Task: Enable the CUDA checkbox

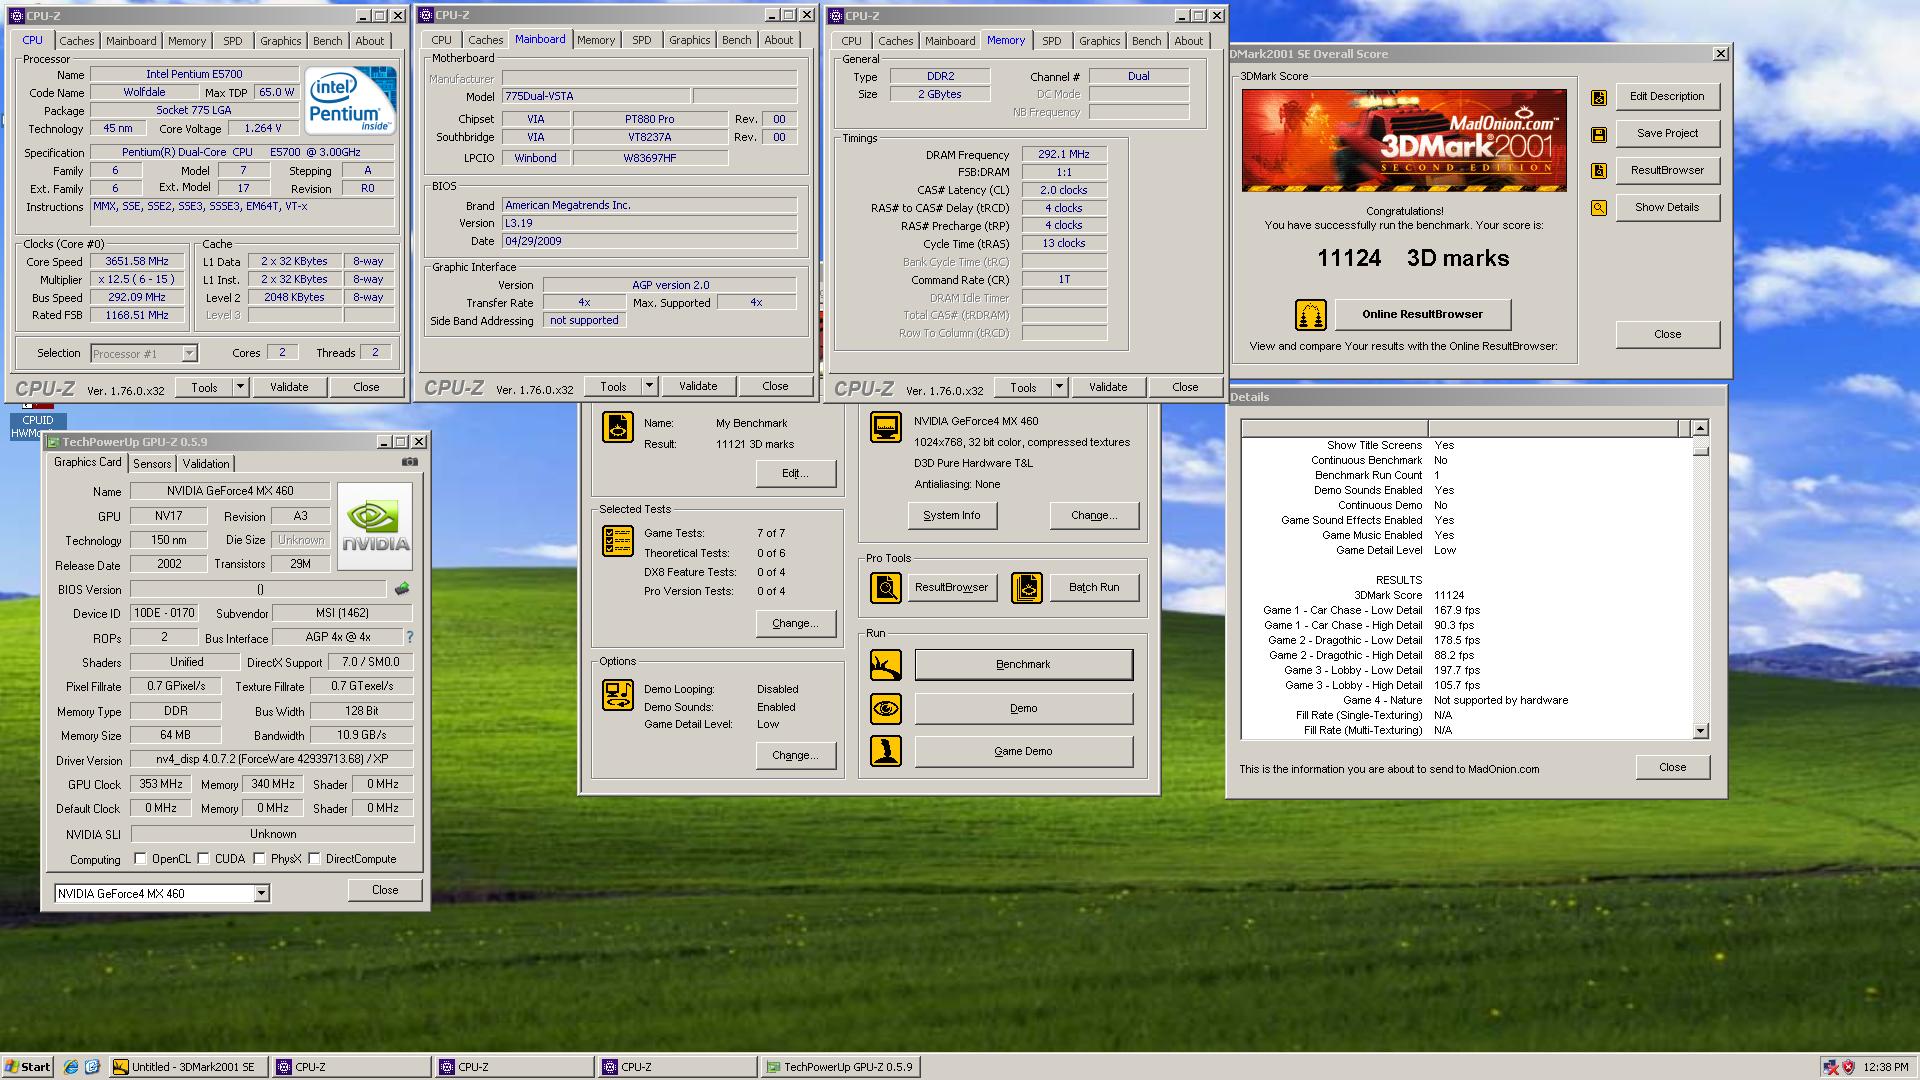Action: point(204,859)
